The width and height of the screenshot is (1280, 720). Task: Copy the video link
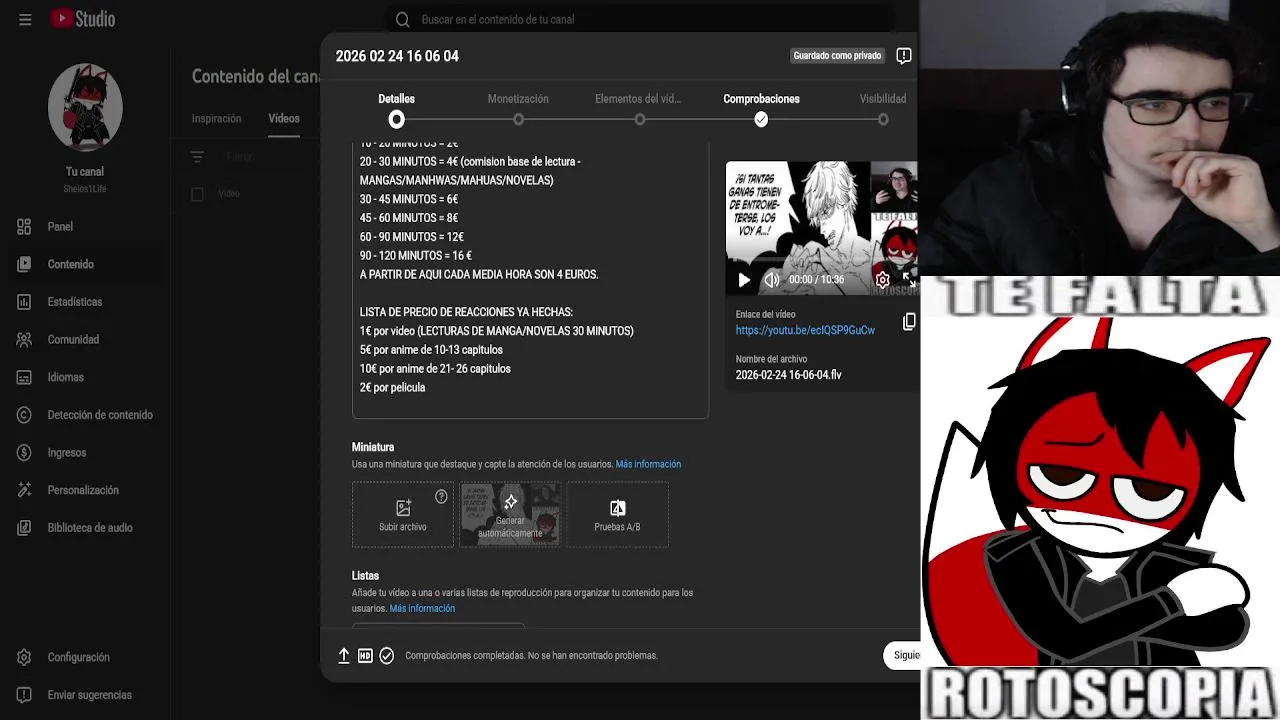(x=908, y=322)
